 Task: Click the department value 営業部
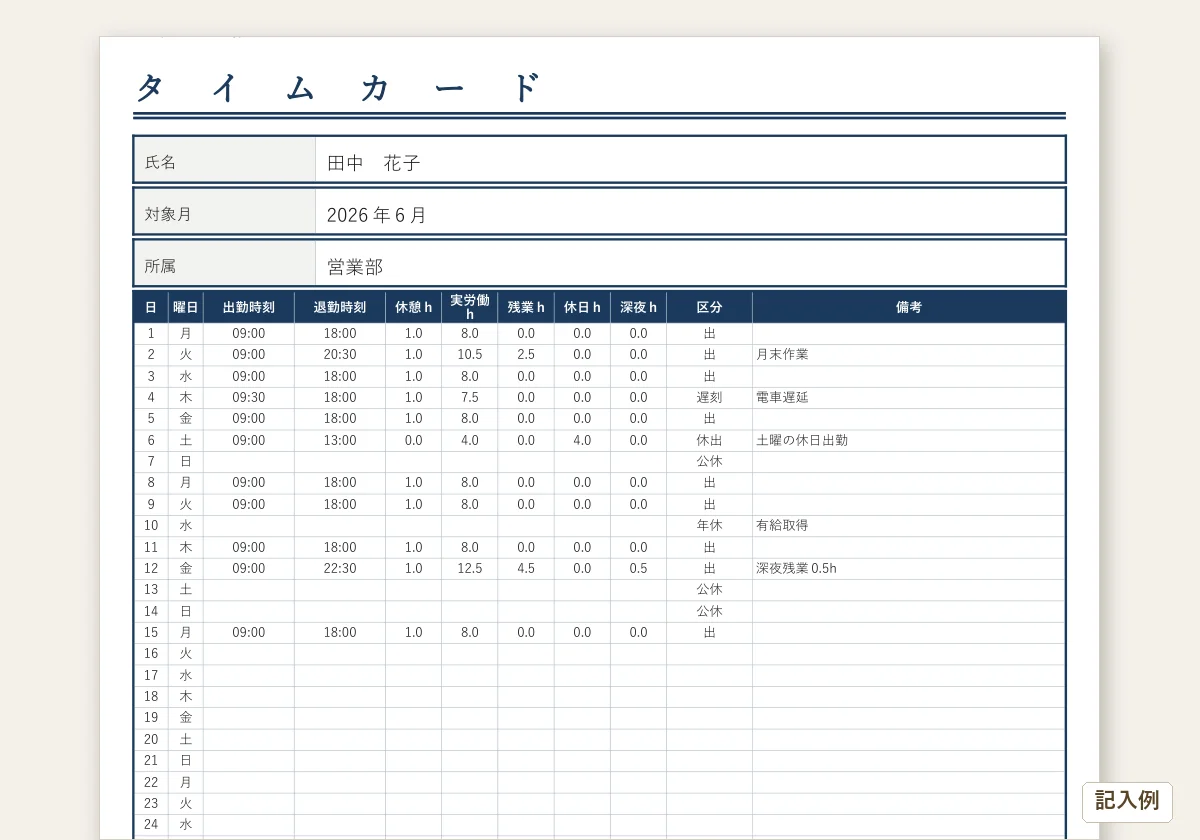(355, 267)
